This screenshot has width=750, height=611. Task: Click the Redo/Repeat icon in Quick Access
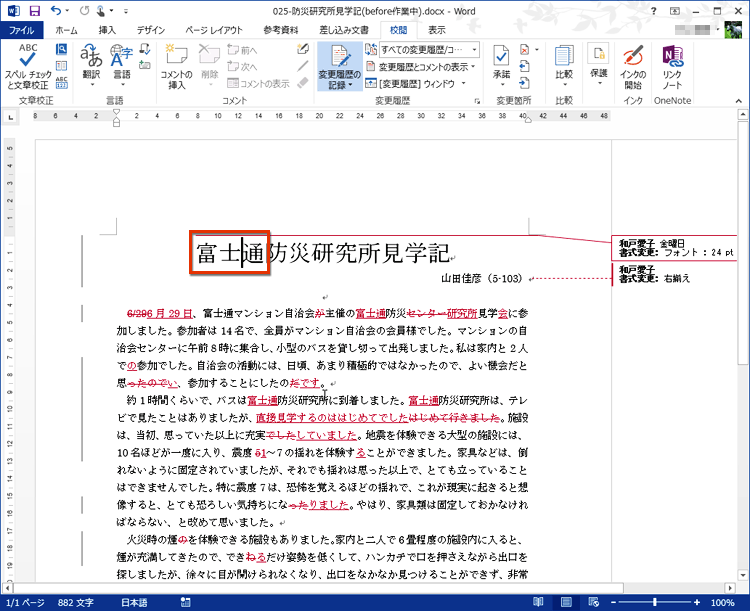click(x=84, y=11)
